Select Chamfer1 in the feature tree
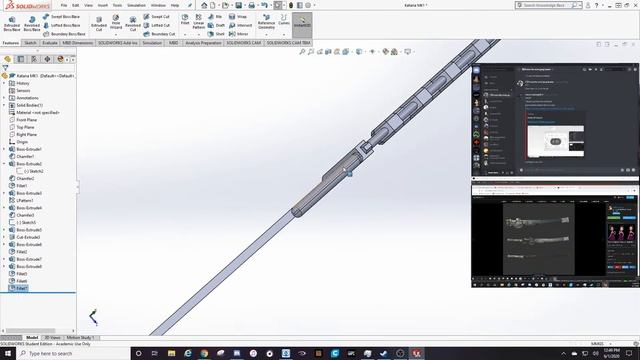Screen dimensions: 640x360 pyautogui.click(x=22, y=157)
